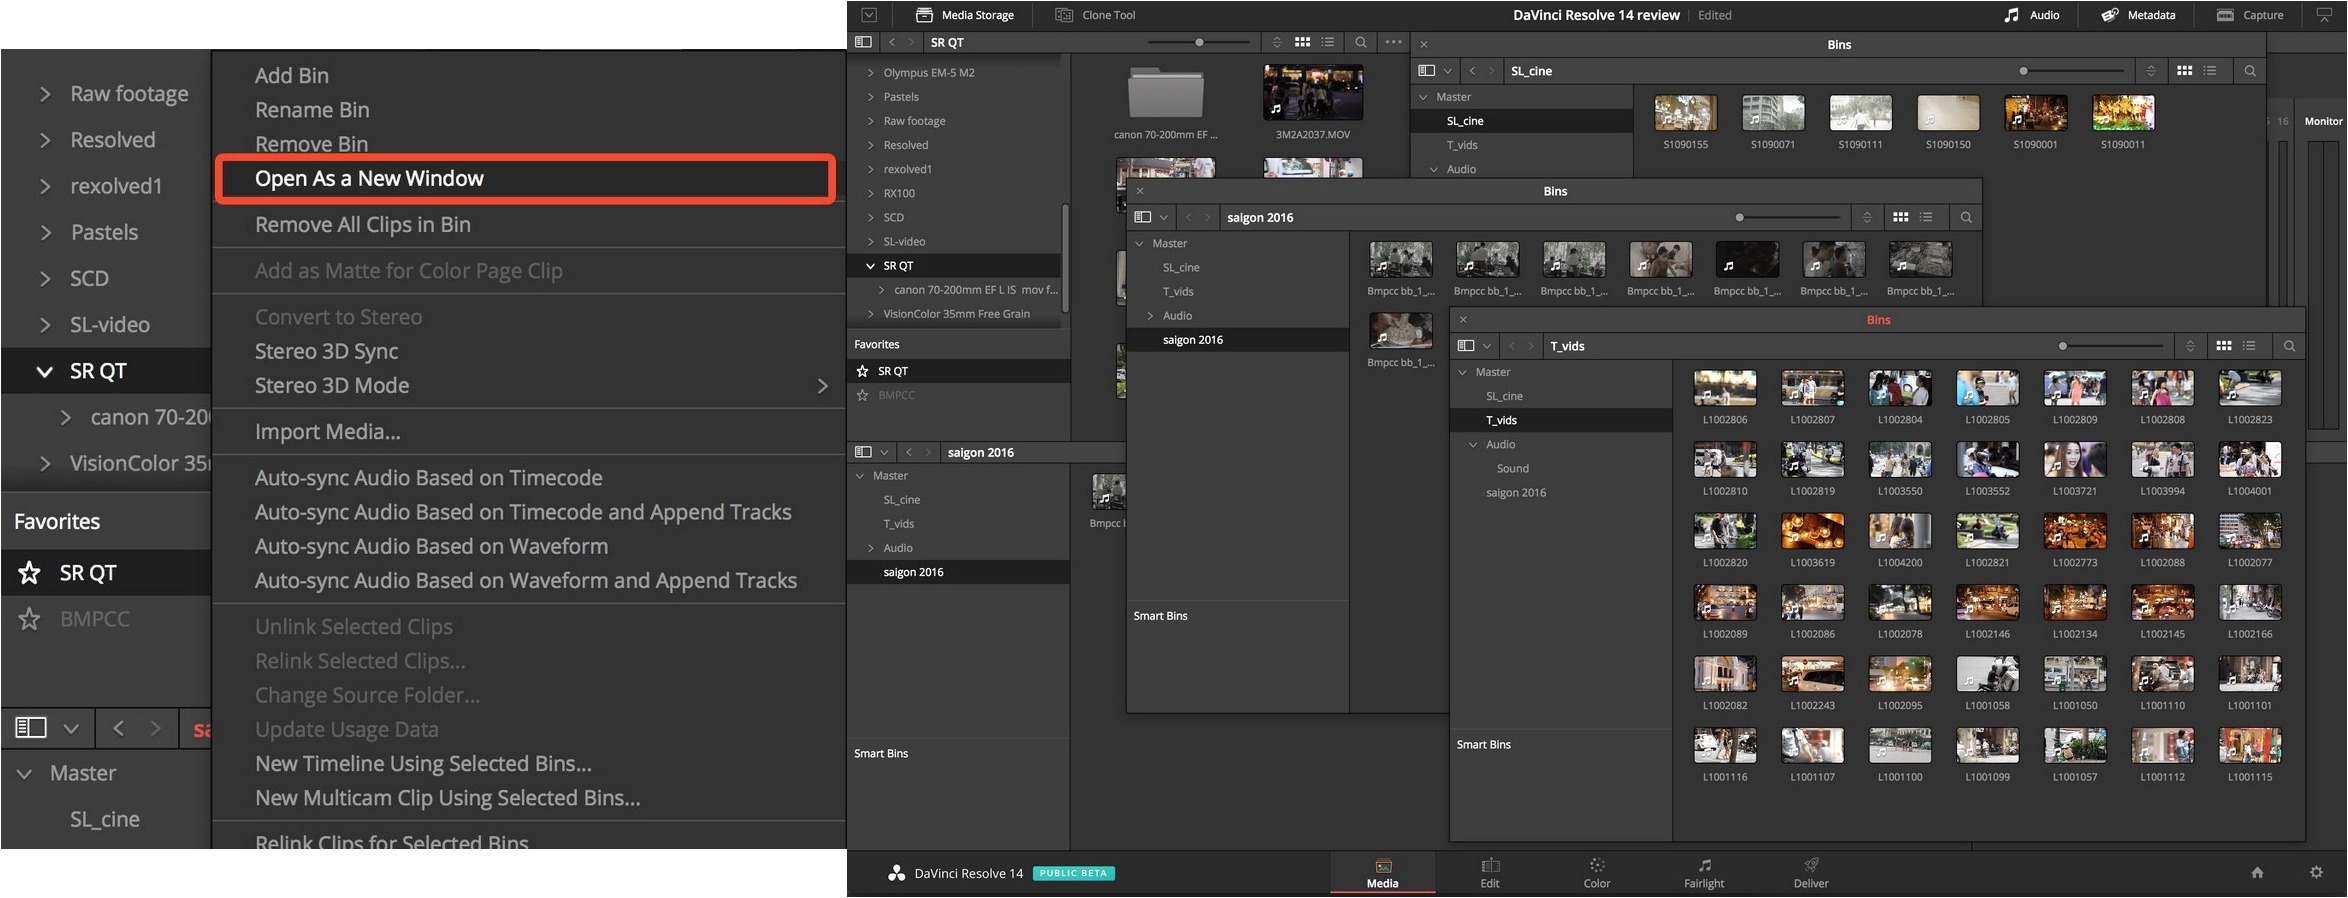Switch to the Fairlight page

pos(1704,873)
